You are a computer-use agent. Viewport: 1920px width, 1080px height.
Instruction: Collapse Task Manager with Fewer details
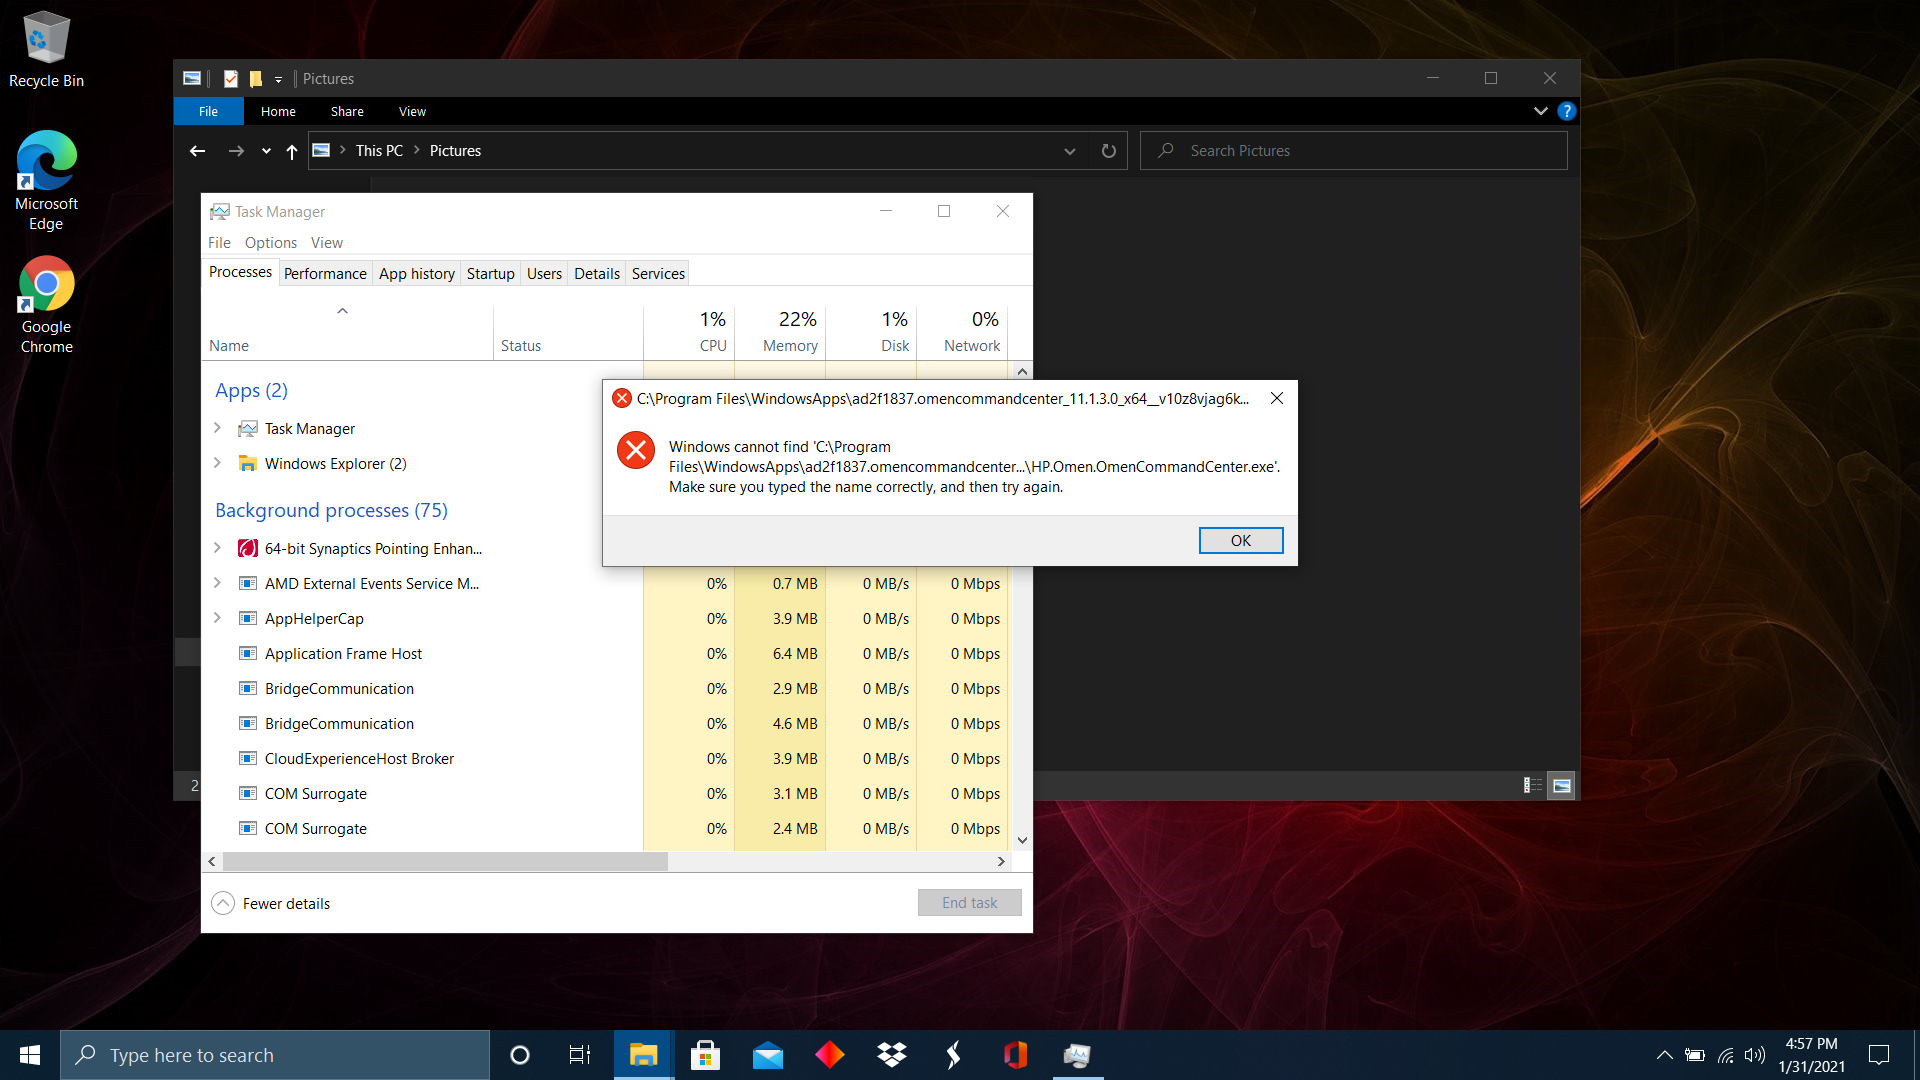coord(271,903)
